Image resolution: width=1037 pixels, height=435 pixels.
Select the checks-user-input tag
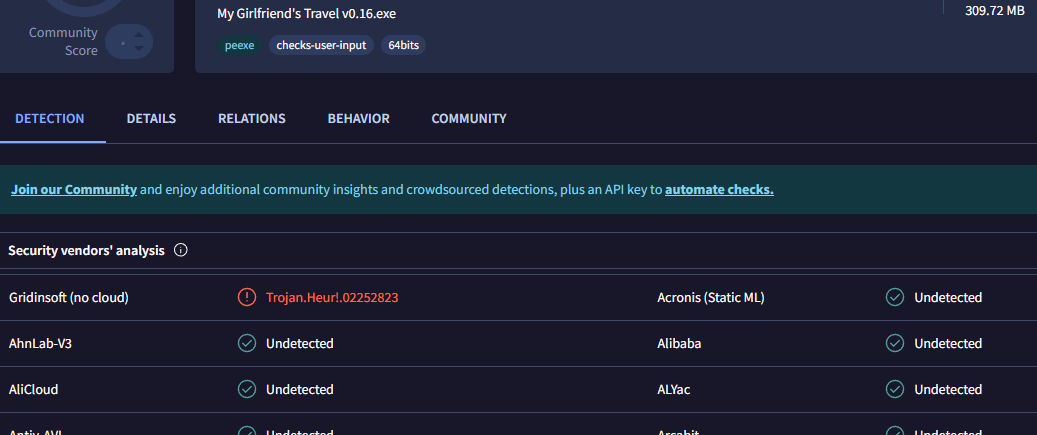(x=321, y=45)
